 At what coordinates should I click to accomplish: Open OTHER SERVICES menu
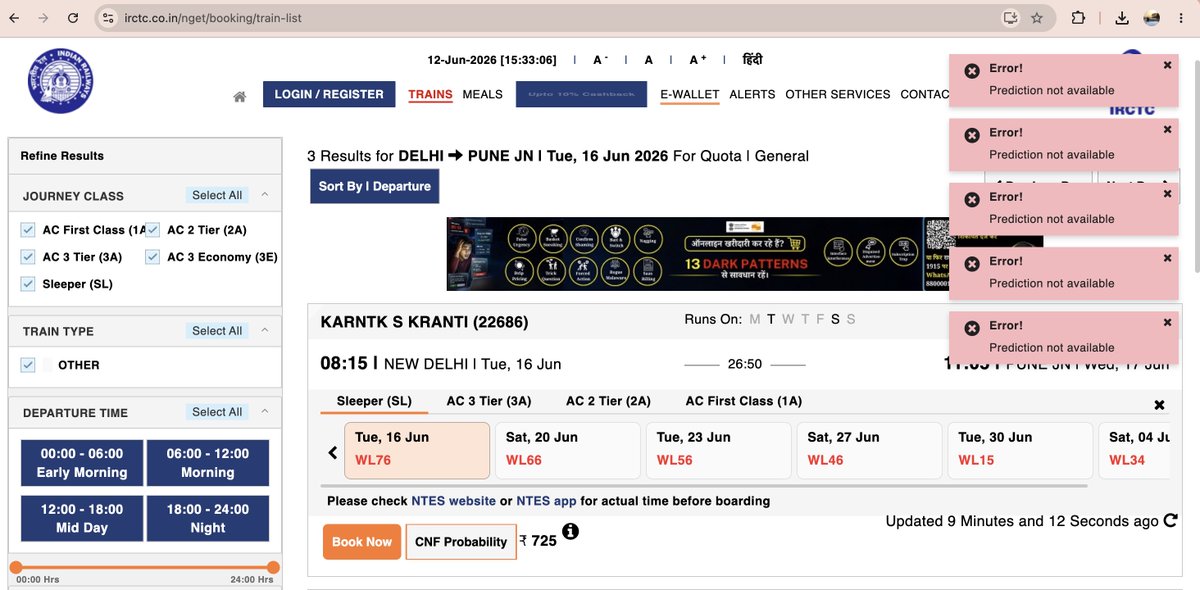click(x=837, y=94)
